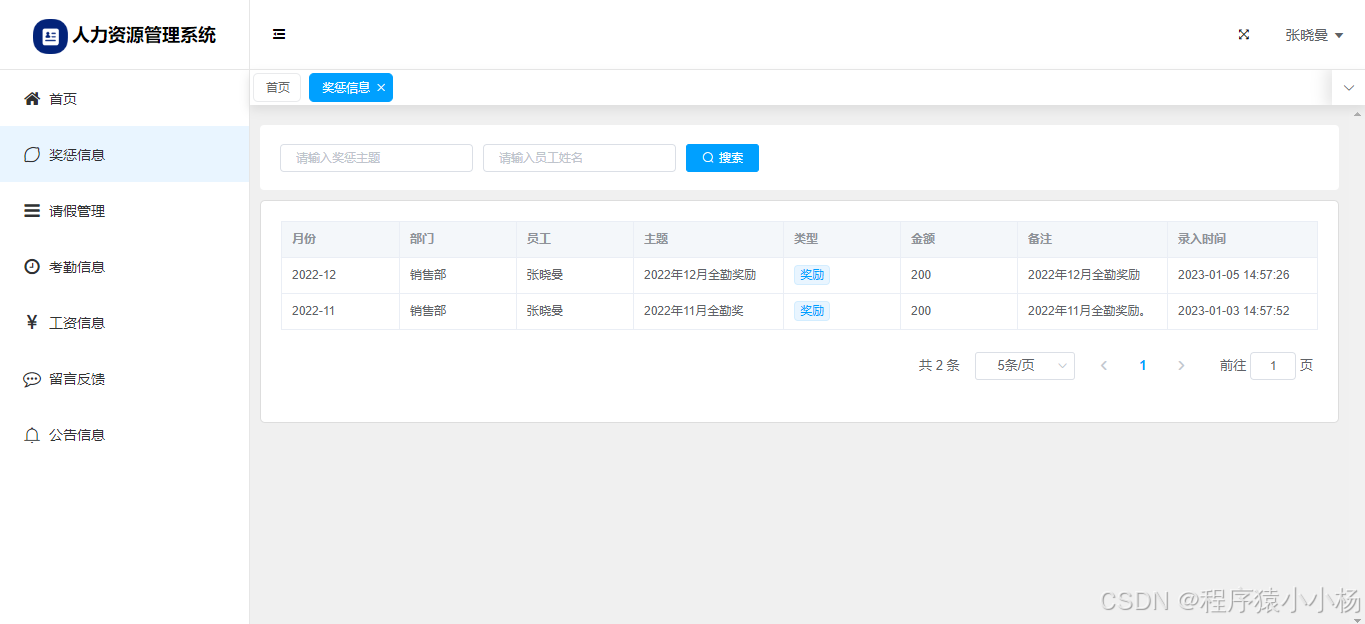Screen dimensions: 1365x624
Task: Click 2022年12月全勤奖励 in the 主题 column
Action: click(x=700, y=275)
